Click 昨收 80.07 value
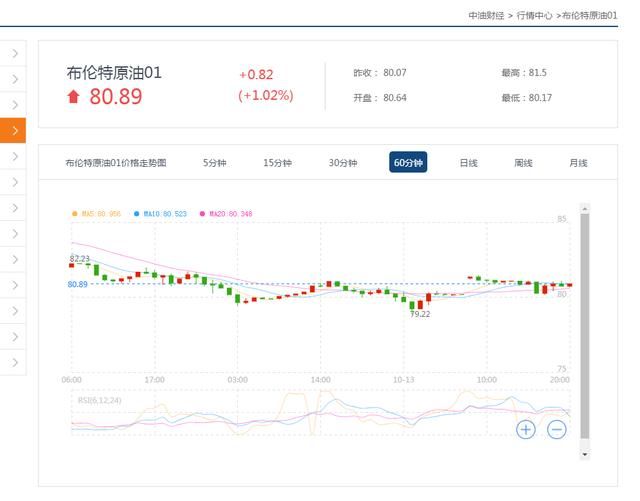This screenshot has width=640, height=501. point(395,73)
